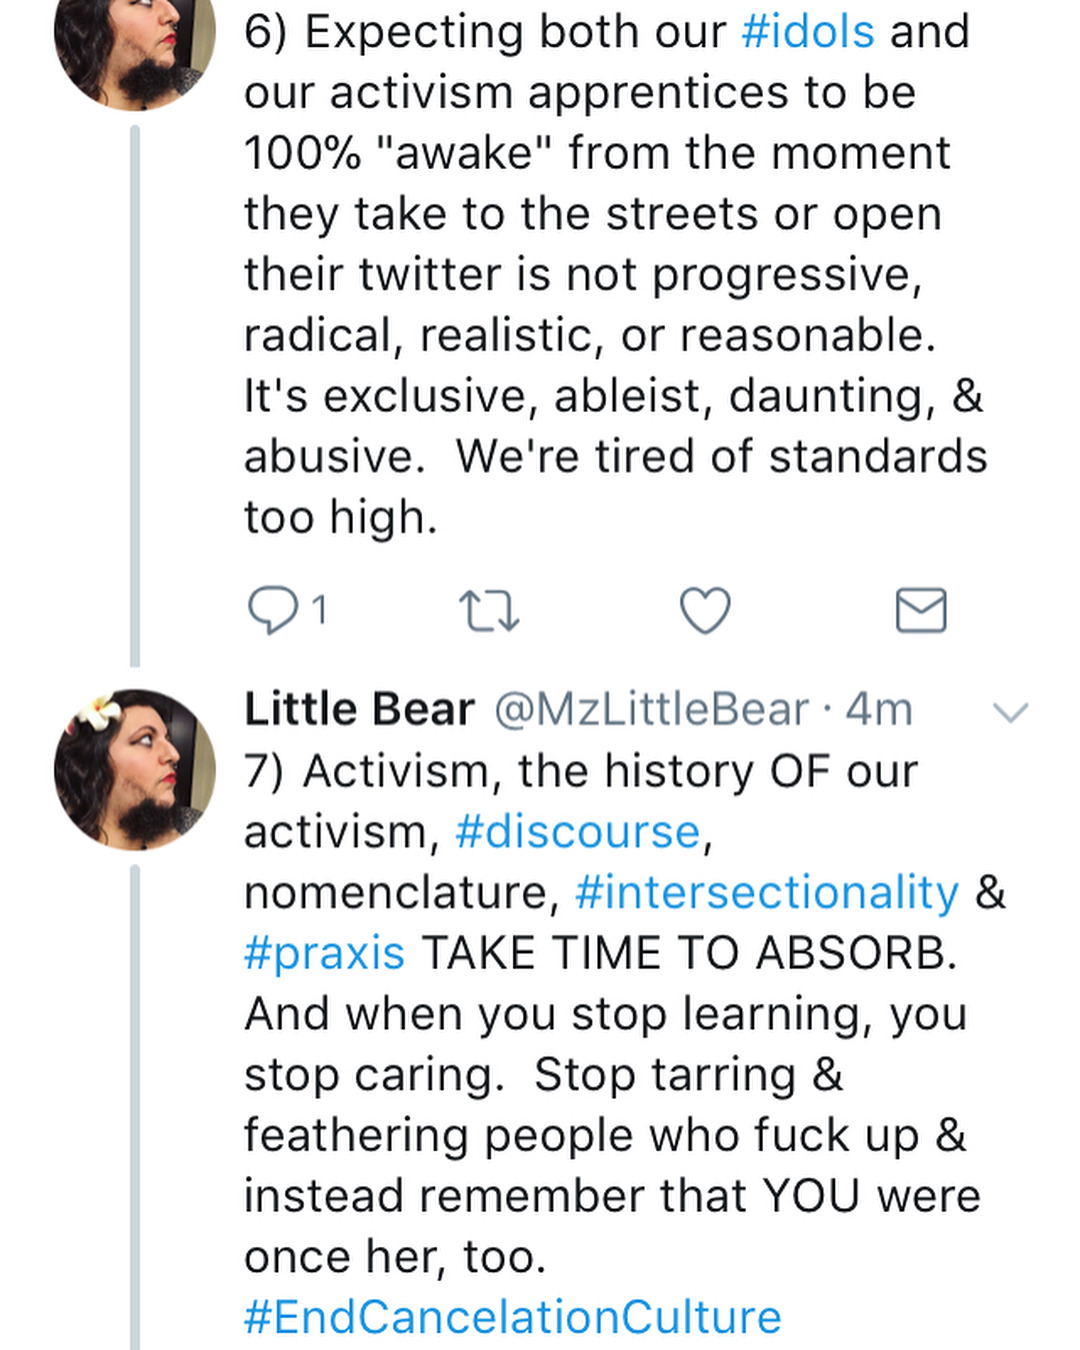The width and height of the screenshot is (1080, 1350).
Task: Like tweet 6 with the heart icon
Action: click(705, 610)
